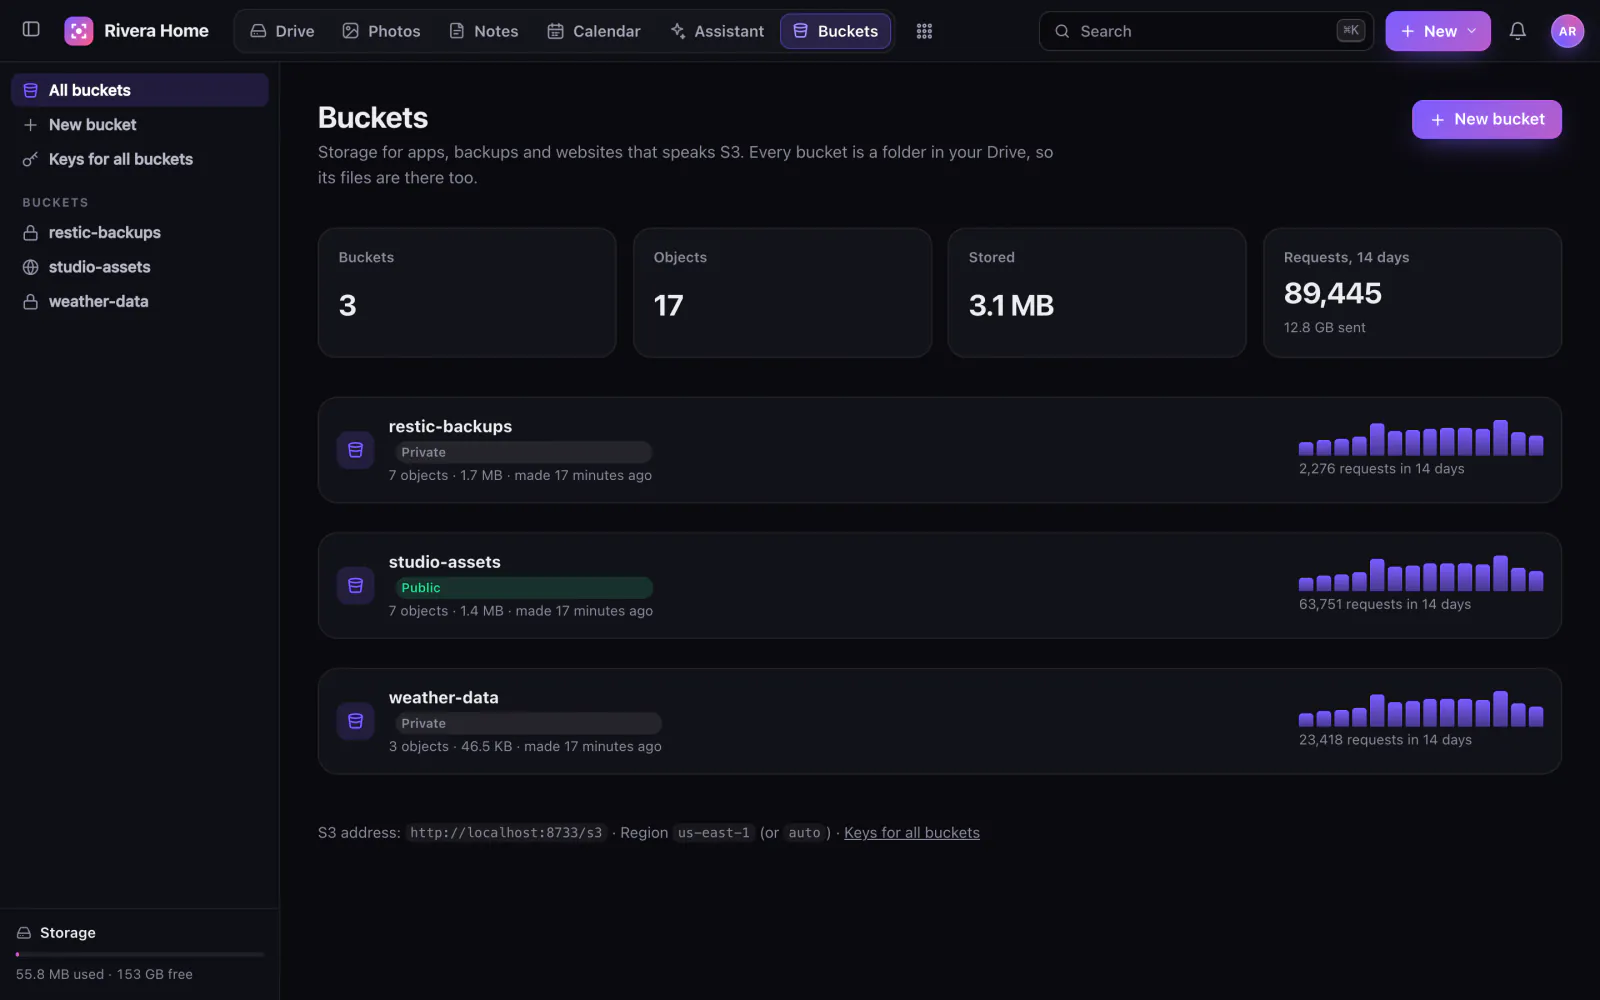Open the Calendar tab
This screenshot has height=1000, width=1600.
click(x=594, y=31)
